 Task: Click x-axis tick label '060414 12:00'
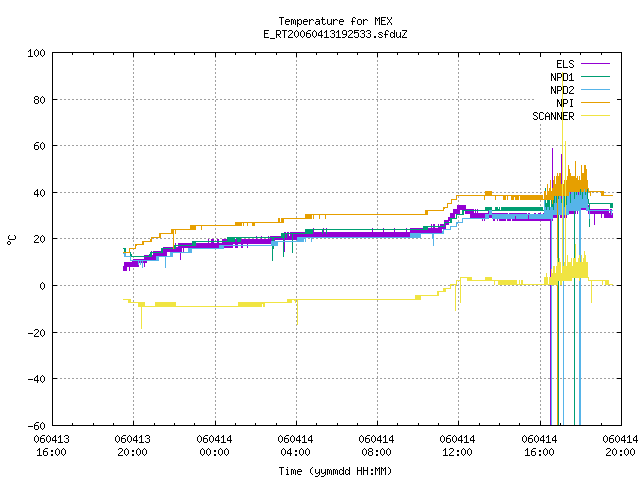(458, 446)
